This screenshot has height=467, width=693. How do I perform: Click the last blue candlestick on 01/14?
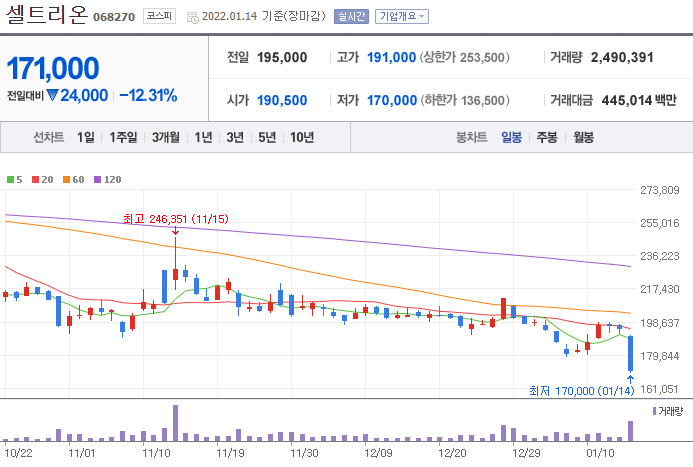click(x=631, y=353)
